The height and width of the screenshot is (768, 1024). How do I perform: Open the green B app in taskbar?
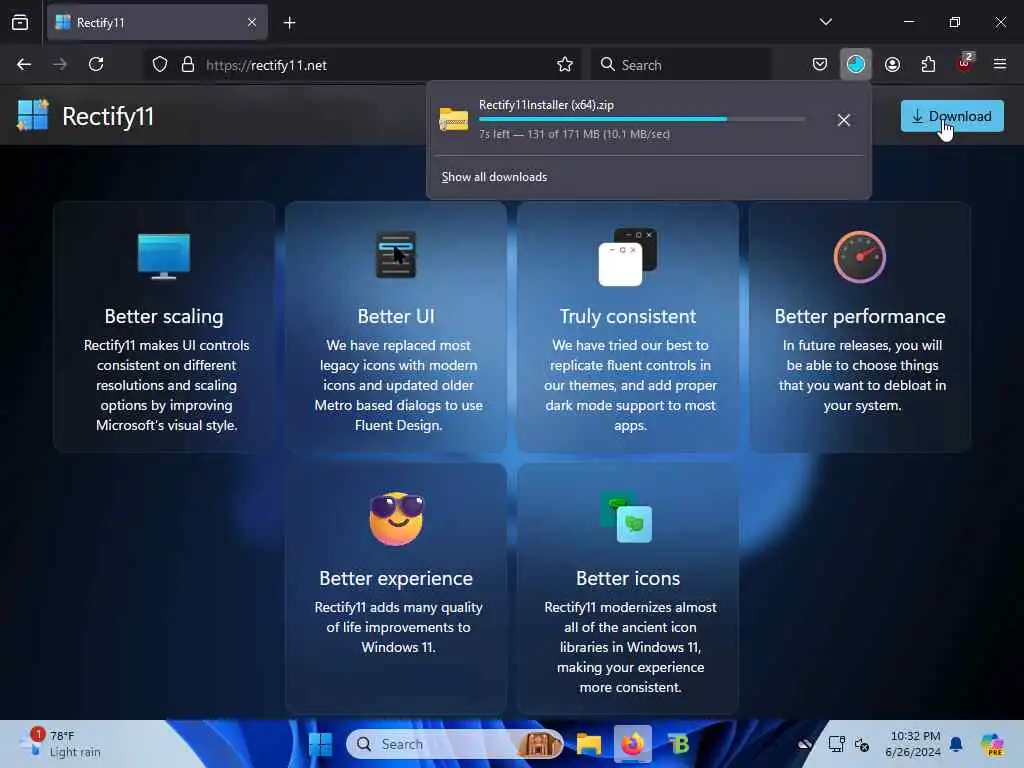[x=678, y=744]
